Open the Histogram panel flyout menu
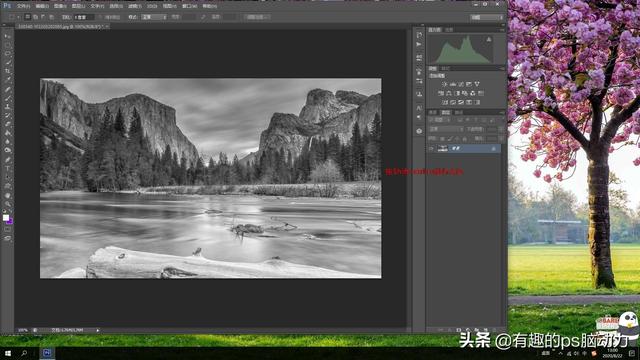 (x=502, y=30)
